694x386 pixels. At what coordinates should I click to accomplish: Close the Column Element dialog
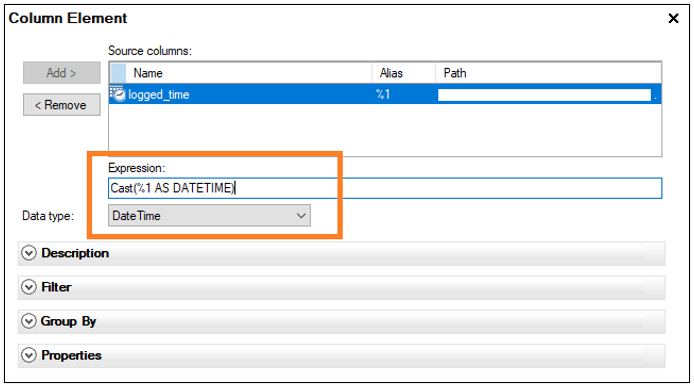[x=673, y=18]
